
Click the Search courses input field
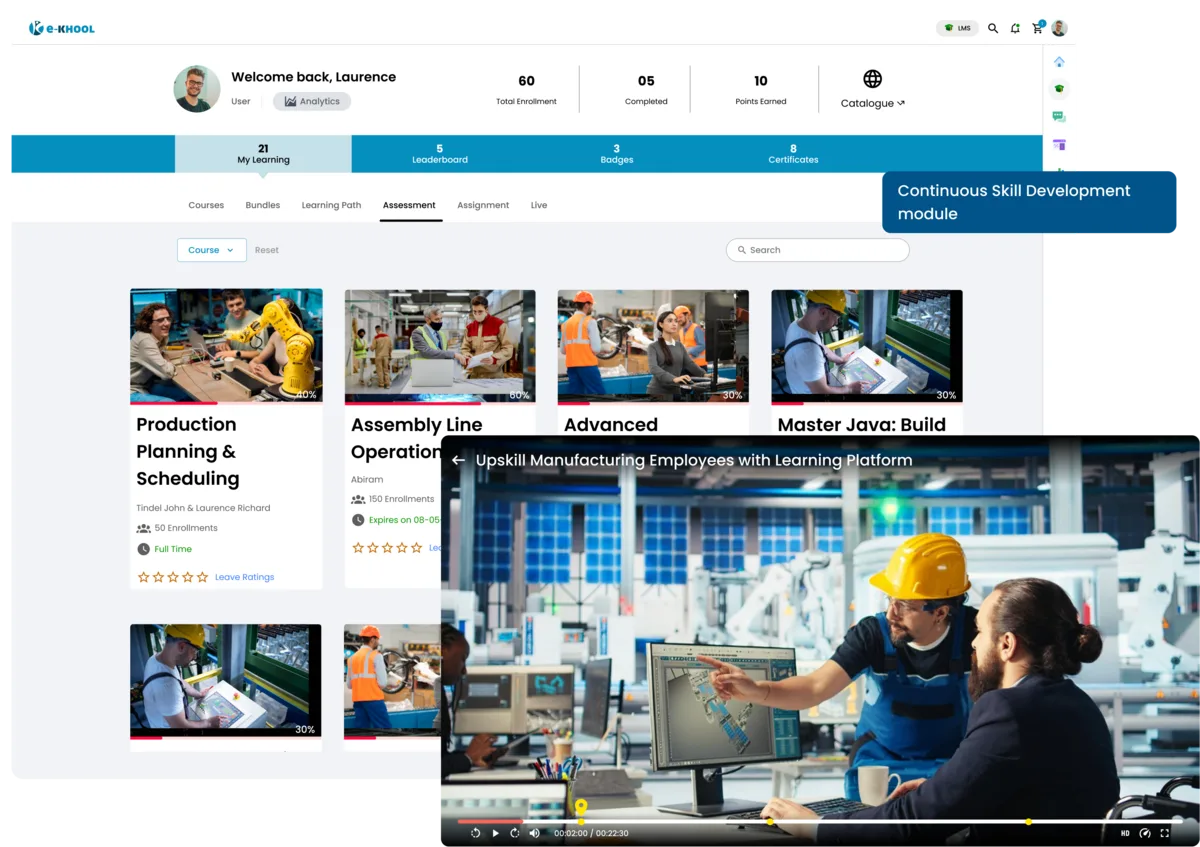pyautogui.click(x=818, y=250)
